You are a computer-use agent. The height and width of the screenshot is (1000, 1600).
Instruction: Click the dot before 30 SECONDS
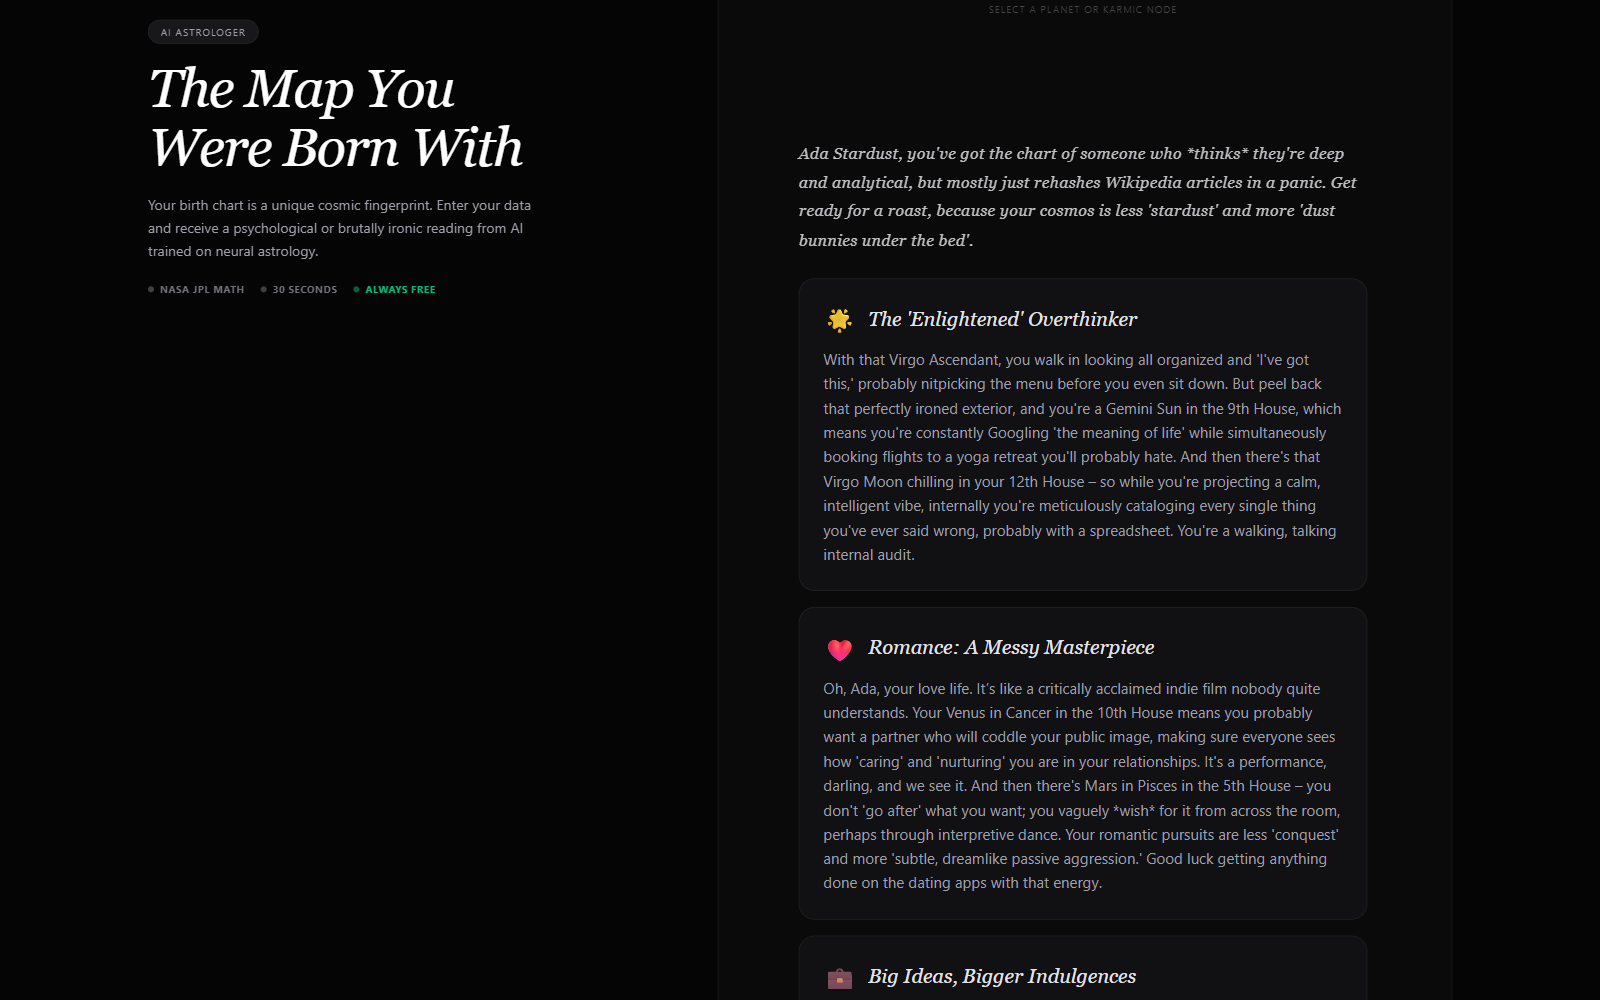263,290
